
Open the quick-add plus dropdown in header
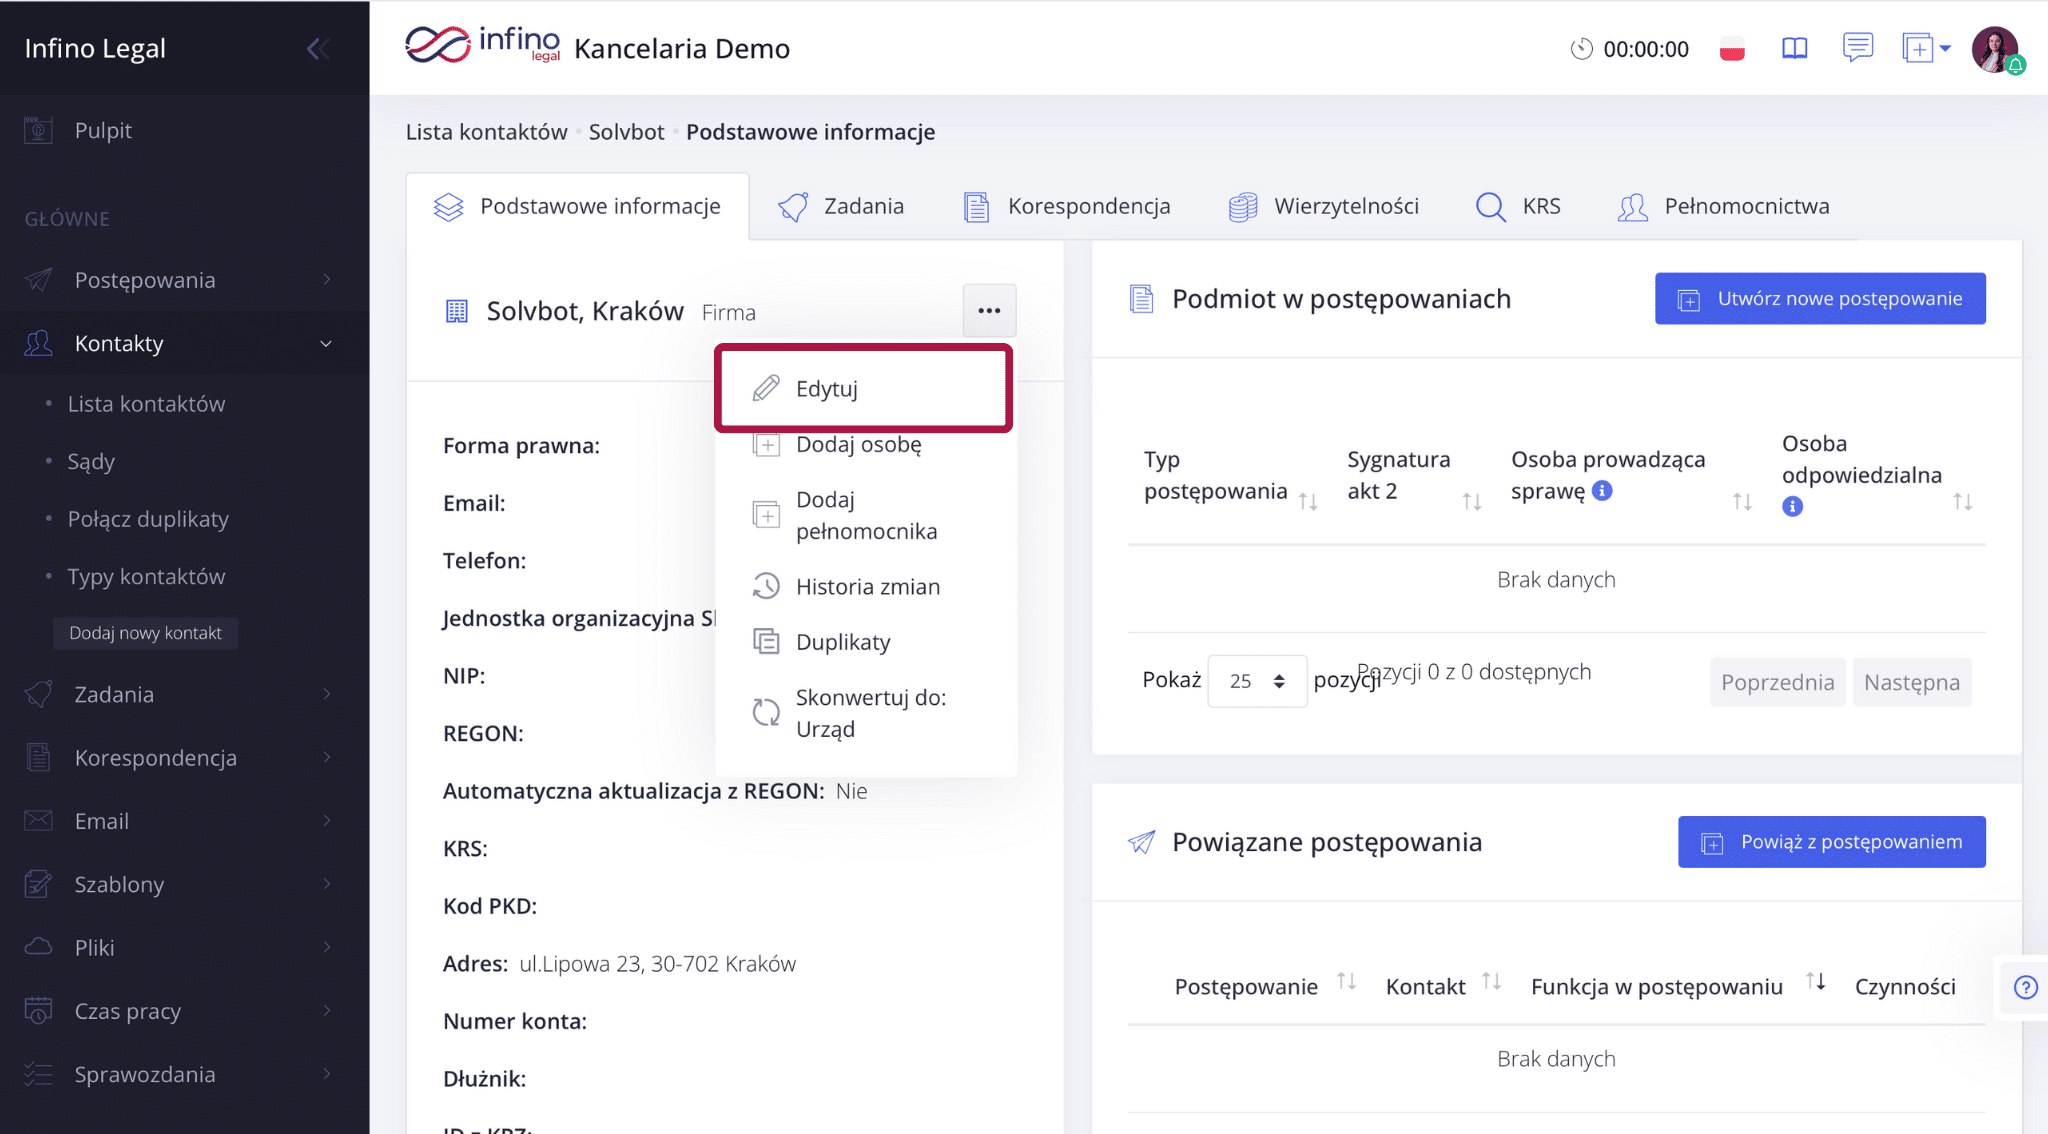click(x=1926, y=48)
